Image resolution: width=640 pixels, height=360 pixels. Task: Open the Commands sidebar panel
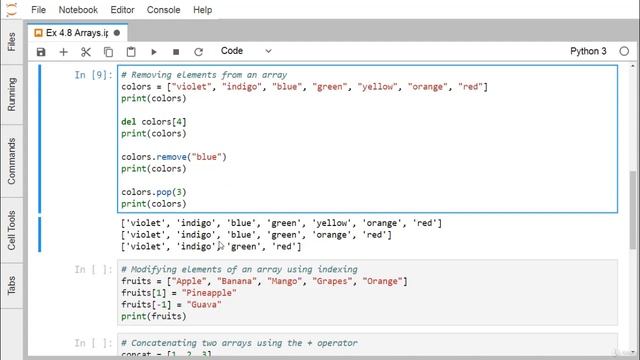pos(11,161)
